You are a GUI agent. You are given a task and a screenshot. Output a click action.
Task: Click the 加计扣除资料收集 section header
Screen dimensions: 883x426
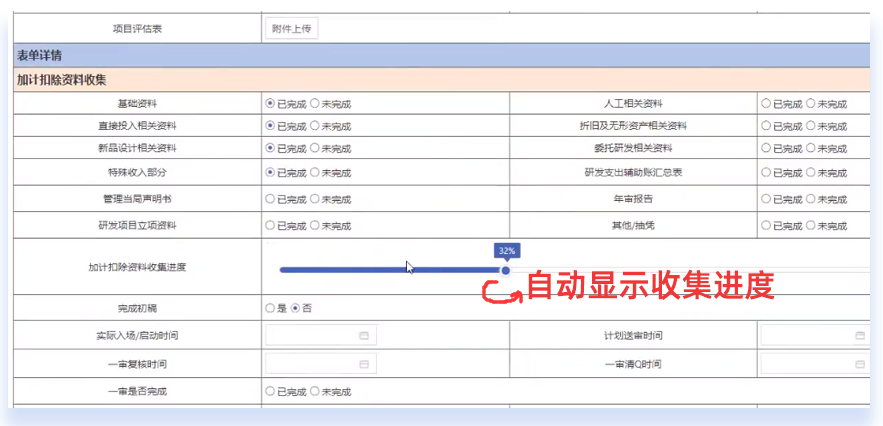pyautogui.click(x=62, y=79)
